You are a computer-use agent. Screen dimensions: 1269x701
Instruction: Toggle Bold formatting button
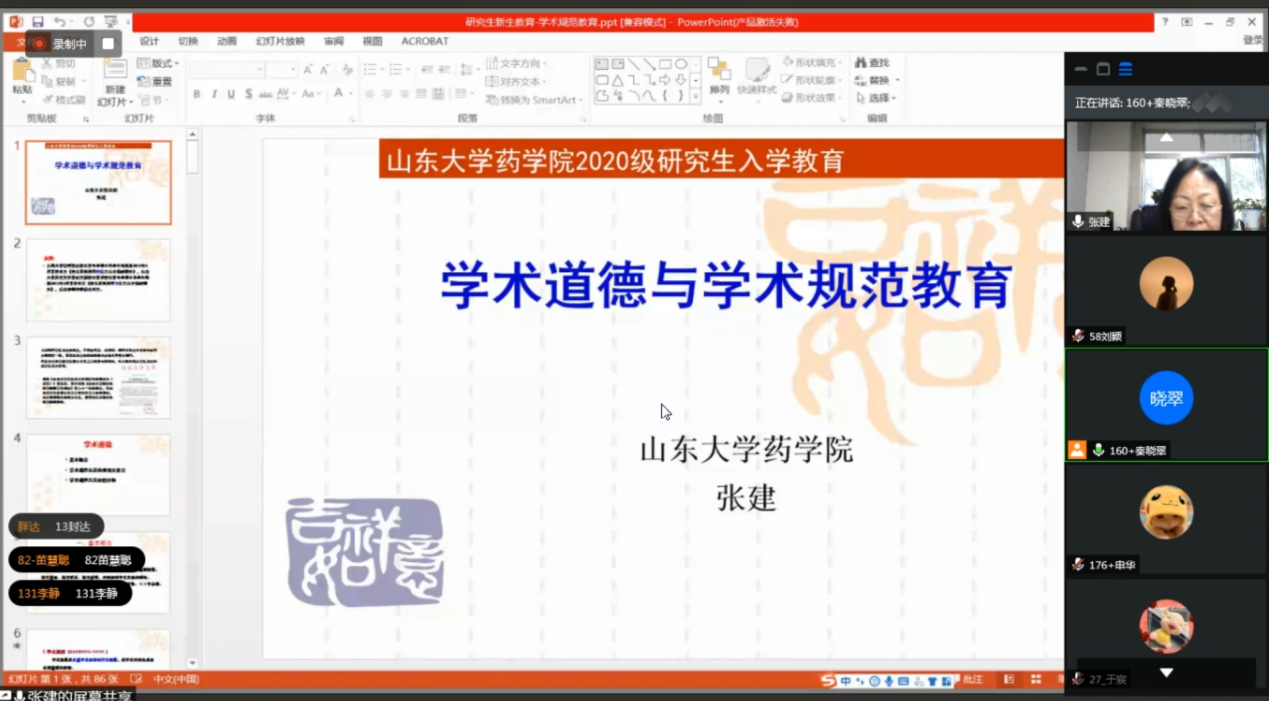pos(197,94)
